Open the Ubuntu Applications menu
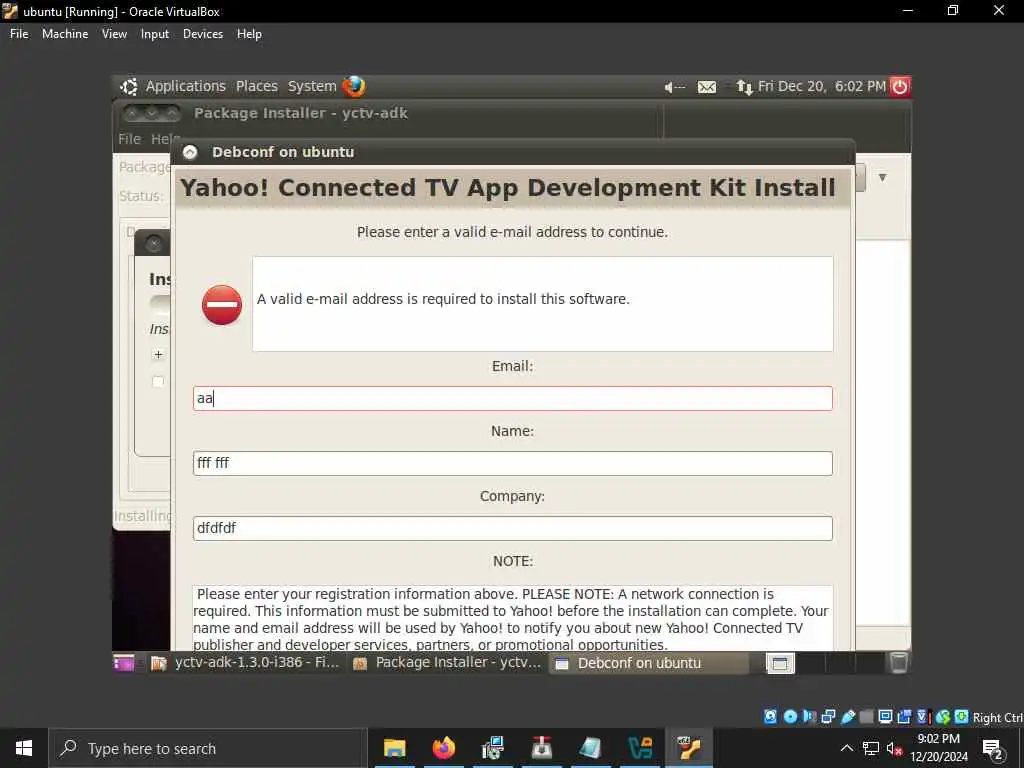Image resolution: width=1024 pixels, height=768 pixels. pos(185,86)
